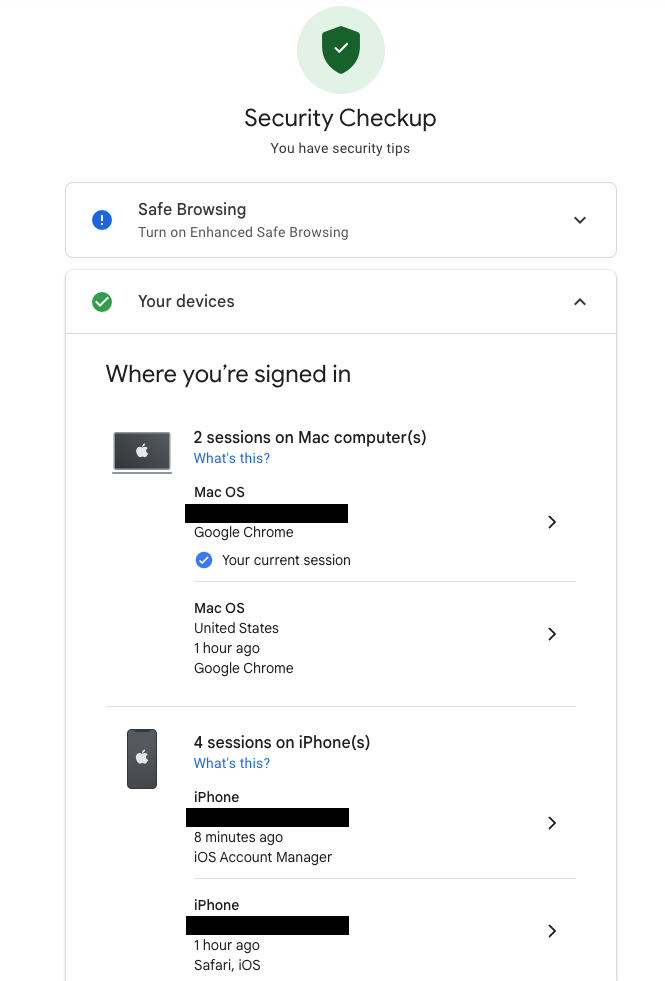Open details arrow for the Safari iOS session
This screenshot has width=665, height=981.
tap(551, 930)
